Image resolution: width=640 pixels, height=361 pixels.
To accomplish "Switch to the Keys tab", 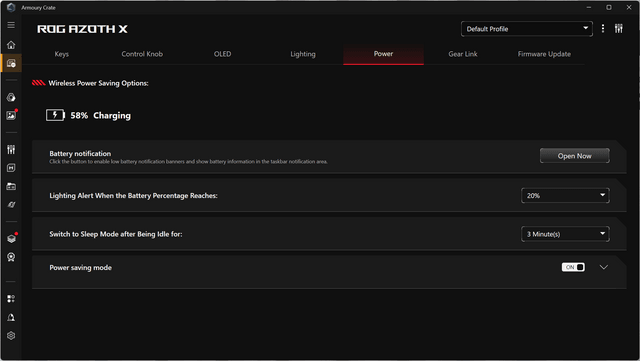I will (x=62, y=54).
